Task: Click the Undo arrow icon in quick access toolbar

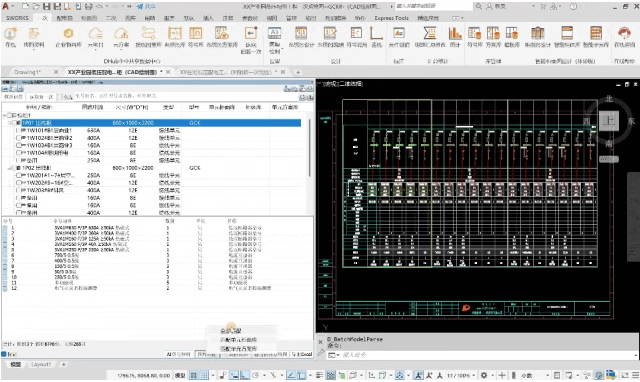Action: point(100,7)
